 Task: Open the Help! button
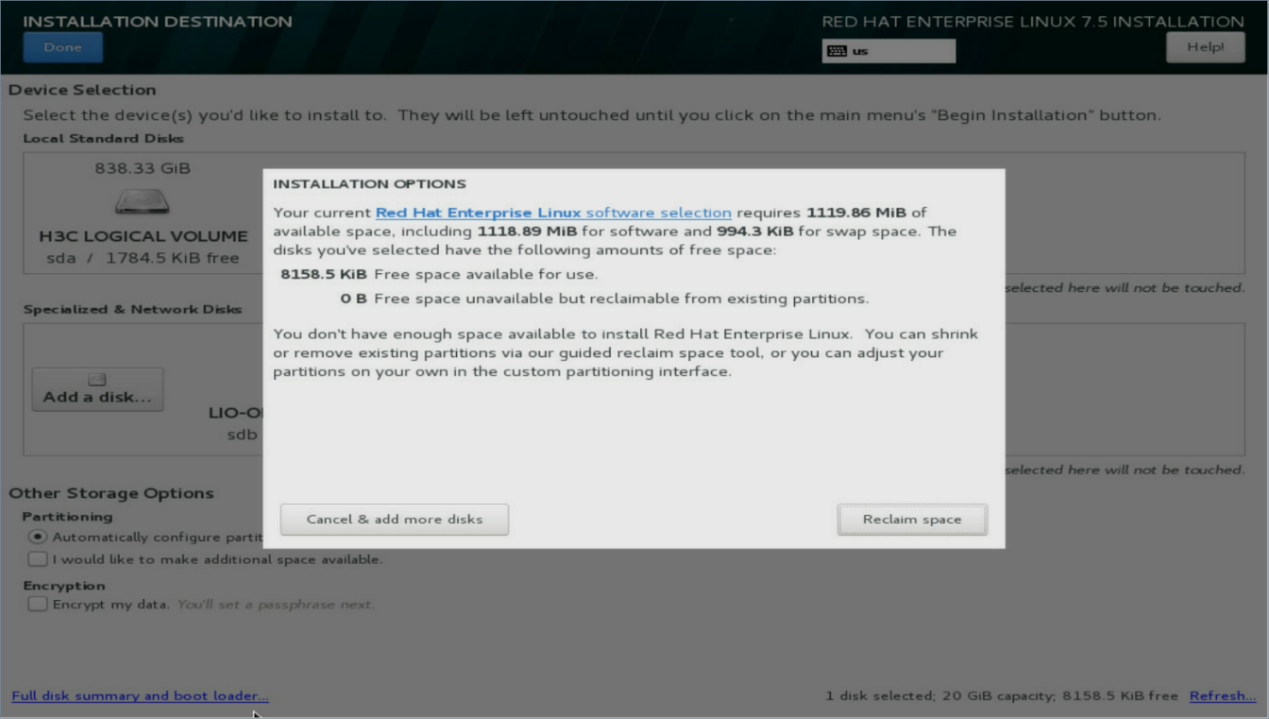point(1205,47)
